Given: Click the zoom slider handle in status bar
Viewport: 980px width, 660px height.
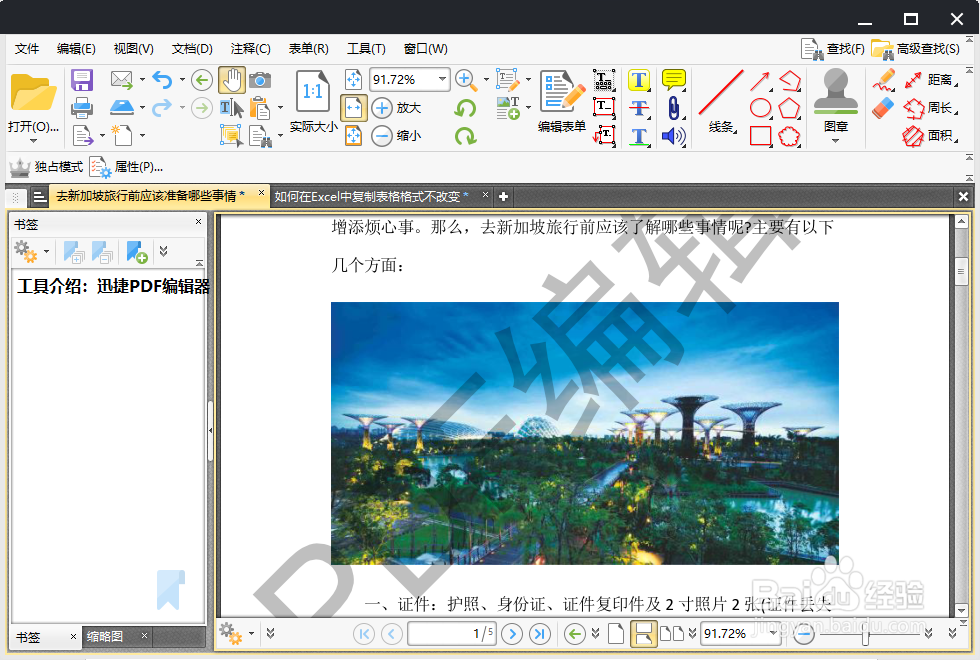Looking at the screenshot, I should pos(865,636).
